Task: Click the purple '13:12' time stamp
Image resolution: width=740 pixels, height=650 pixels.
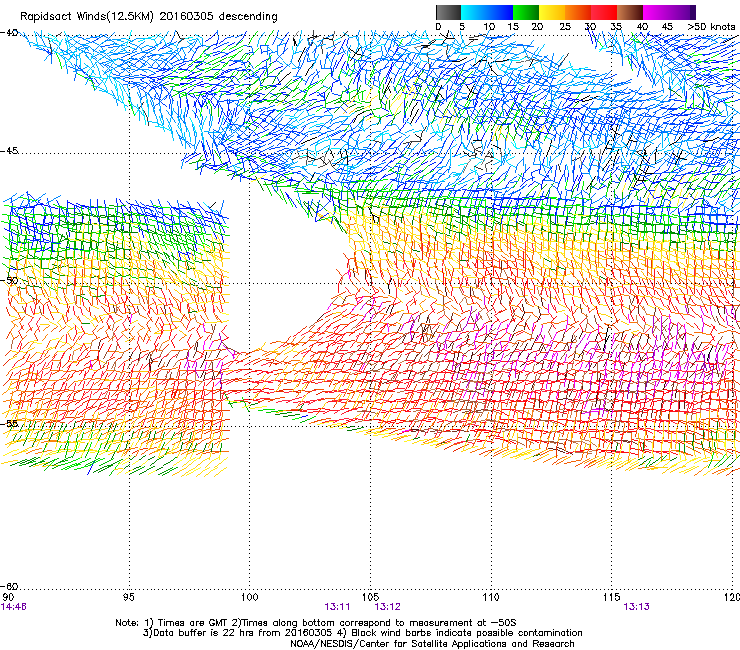Action: [x=387, y=607]
